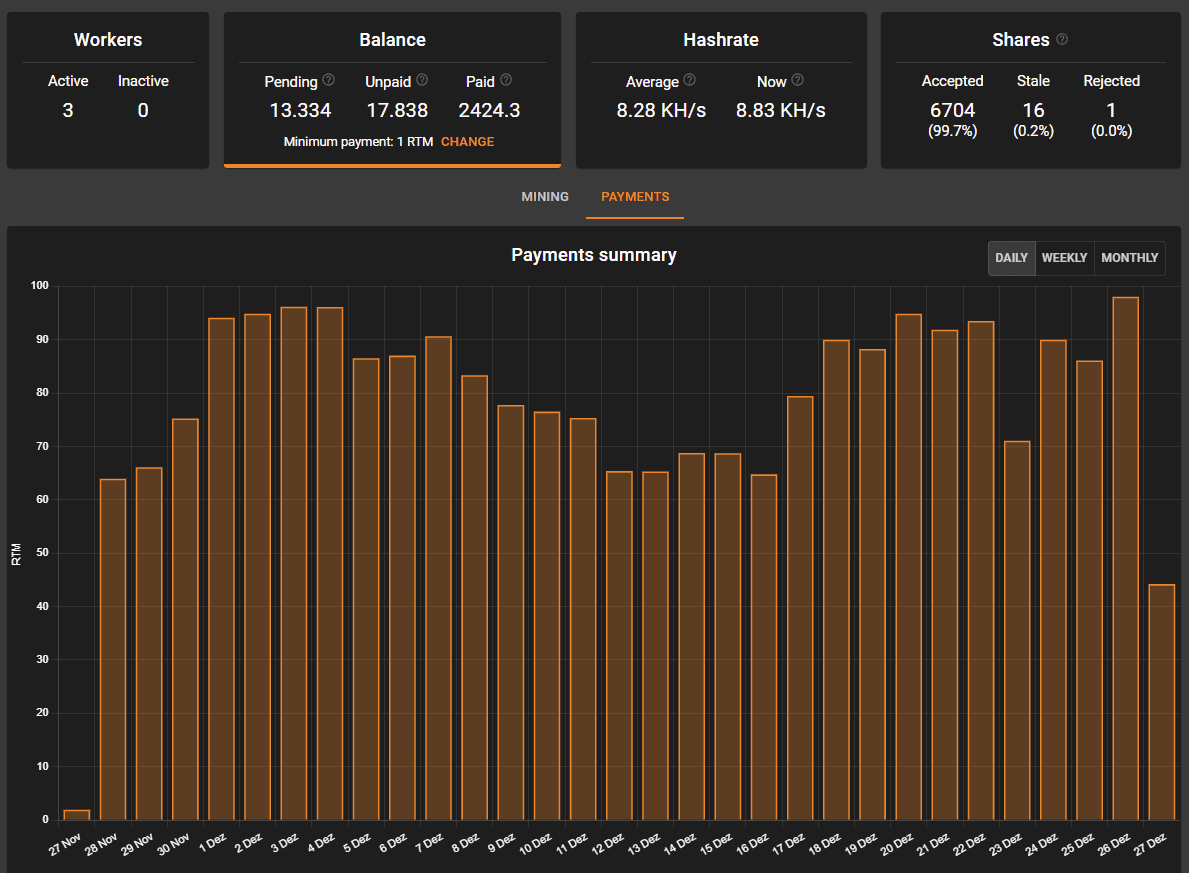Select the 23 Dez payment bar
Viewport: 1189px width, 873px height.
point(1017,630)
